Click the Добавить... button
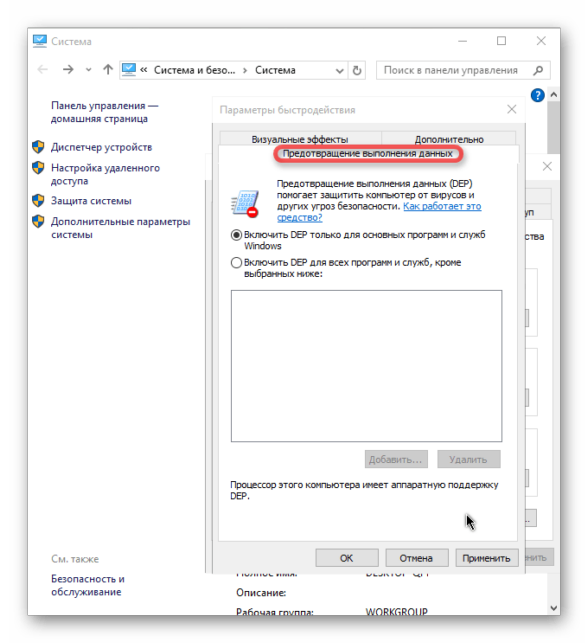588x643 pixels. 396,459
